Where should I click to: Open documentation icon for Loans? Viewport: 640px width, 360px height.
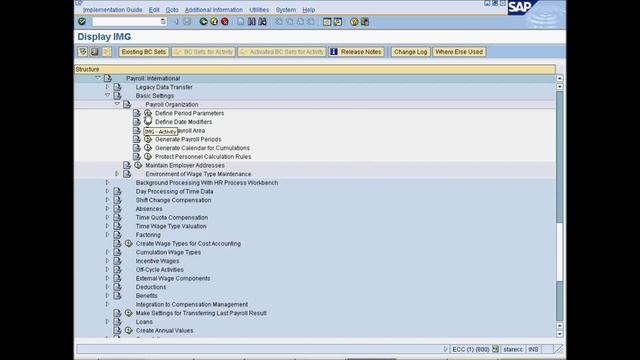pyautogui.click(x=117, y=322)
